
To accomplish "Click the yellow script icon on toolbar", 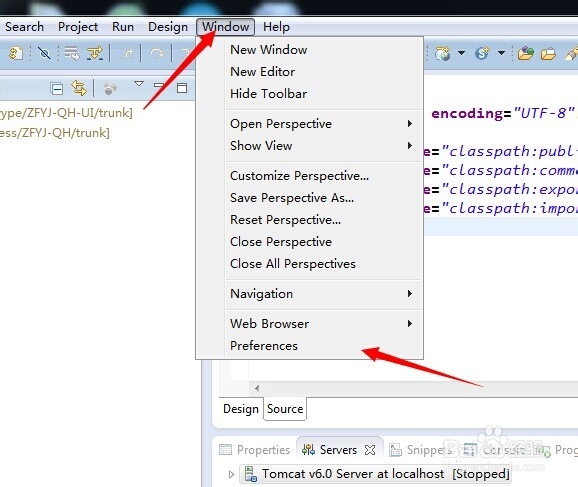I will tap(16, 54).
